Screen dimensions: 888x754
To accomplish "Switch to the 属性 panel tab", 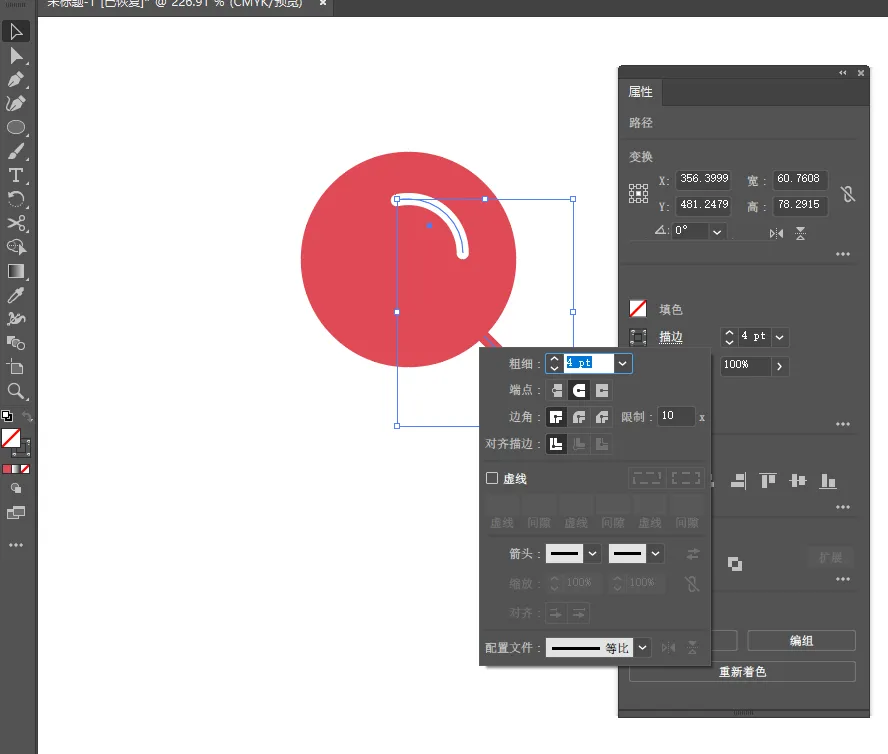I will click(x=641, y=92).
